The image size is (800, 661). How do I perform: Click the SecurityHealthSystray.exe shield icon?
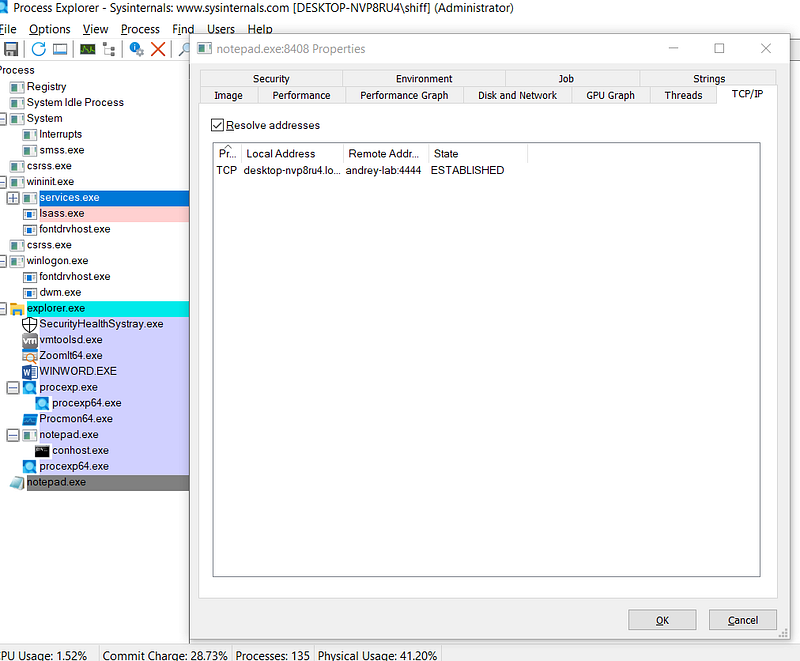pyautogui.click(x=30, y=324)
